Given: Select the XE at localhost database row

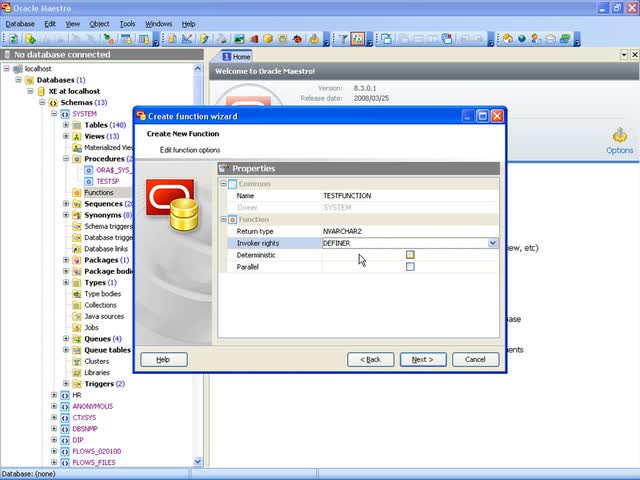Looking at the screenshot, I should pos(74,91).
